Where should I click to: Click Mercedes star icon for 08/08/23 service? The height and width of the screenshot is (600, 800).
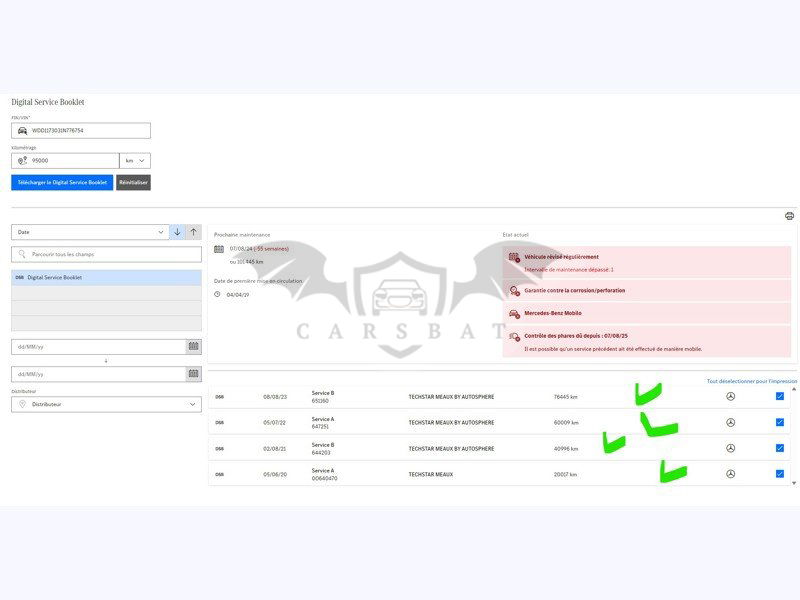pyautogui.click(x=730, y=397)
